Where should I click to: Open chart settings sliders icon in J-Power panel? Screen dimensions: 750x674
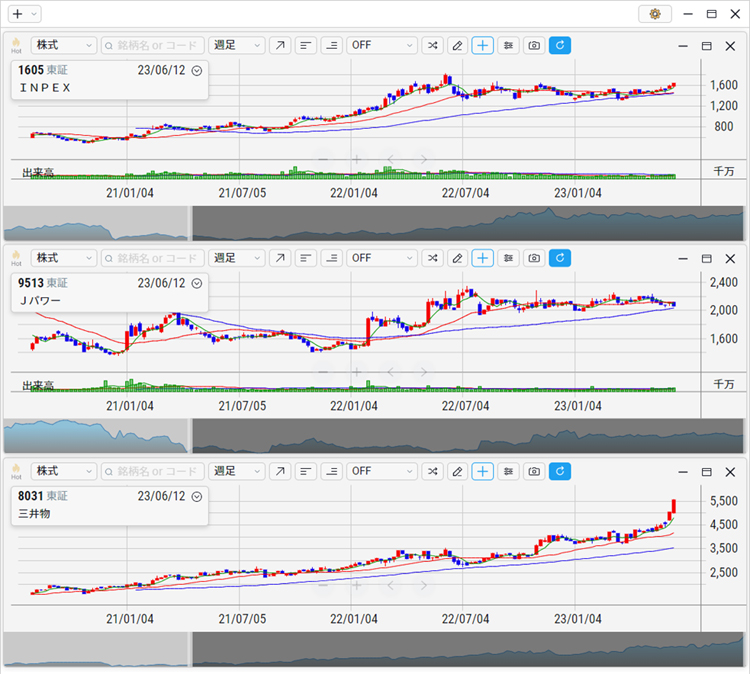(x=509, y=258)
